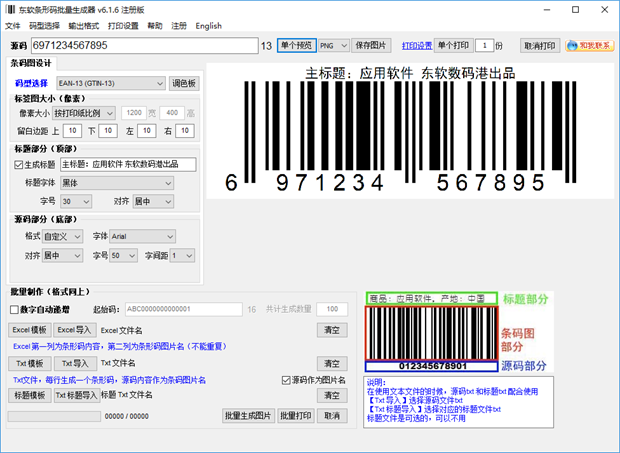Clear the Txt文件名 with 清空
The image size is (620, 453).
[332, 363]
